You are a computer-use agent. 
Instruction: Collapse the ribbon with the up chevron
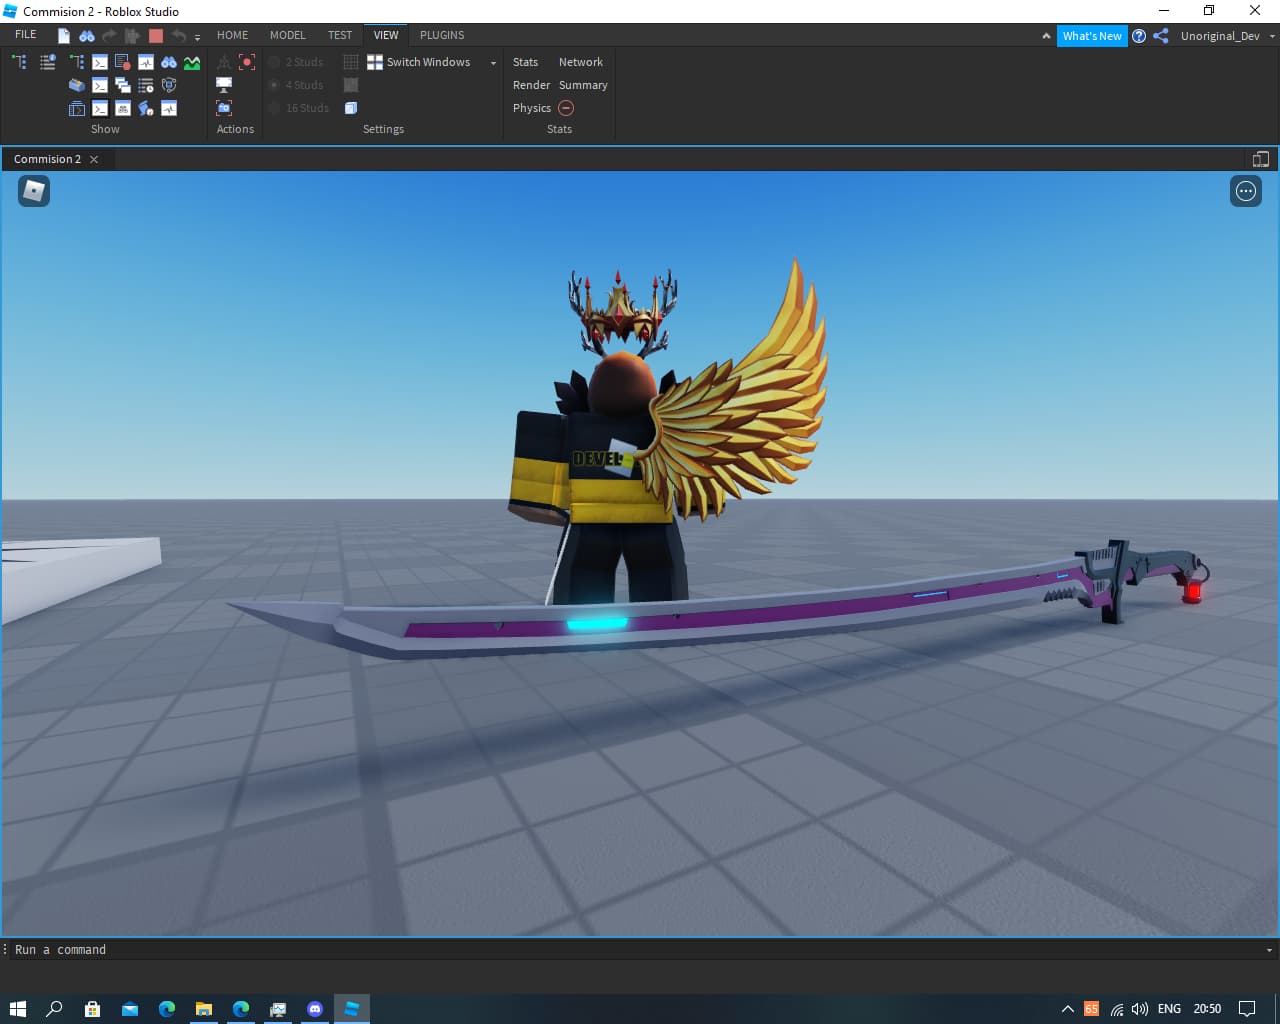tap(1046, 36)
